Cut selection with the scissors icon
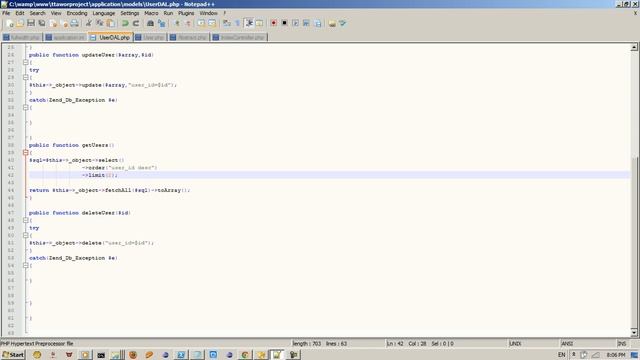 click(x=89, y=23)
